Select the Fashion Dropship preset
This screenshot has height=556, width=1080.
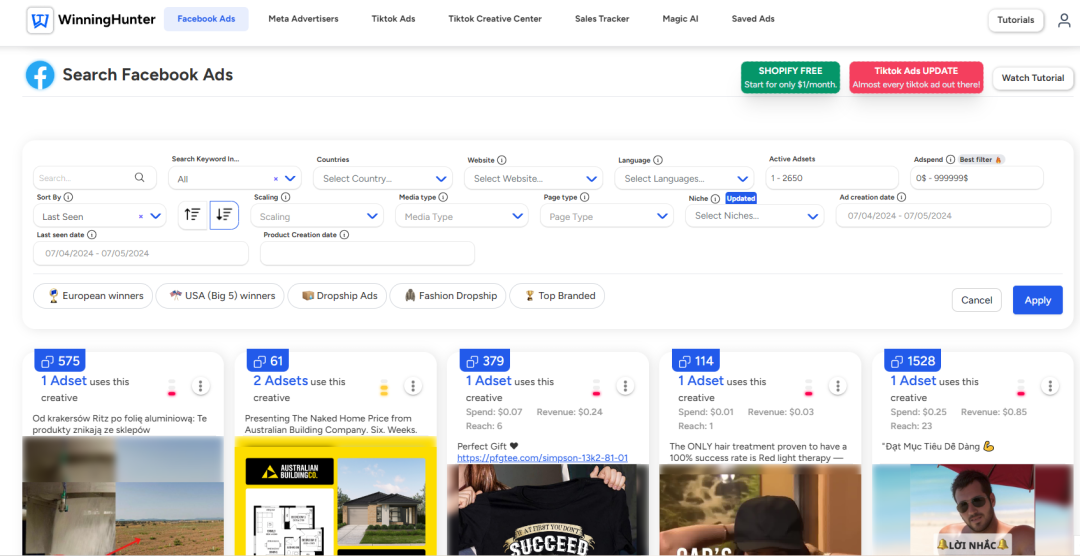click(x=448, y=296)
